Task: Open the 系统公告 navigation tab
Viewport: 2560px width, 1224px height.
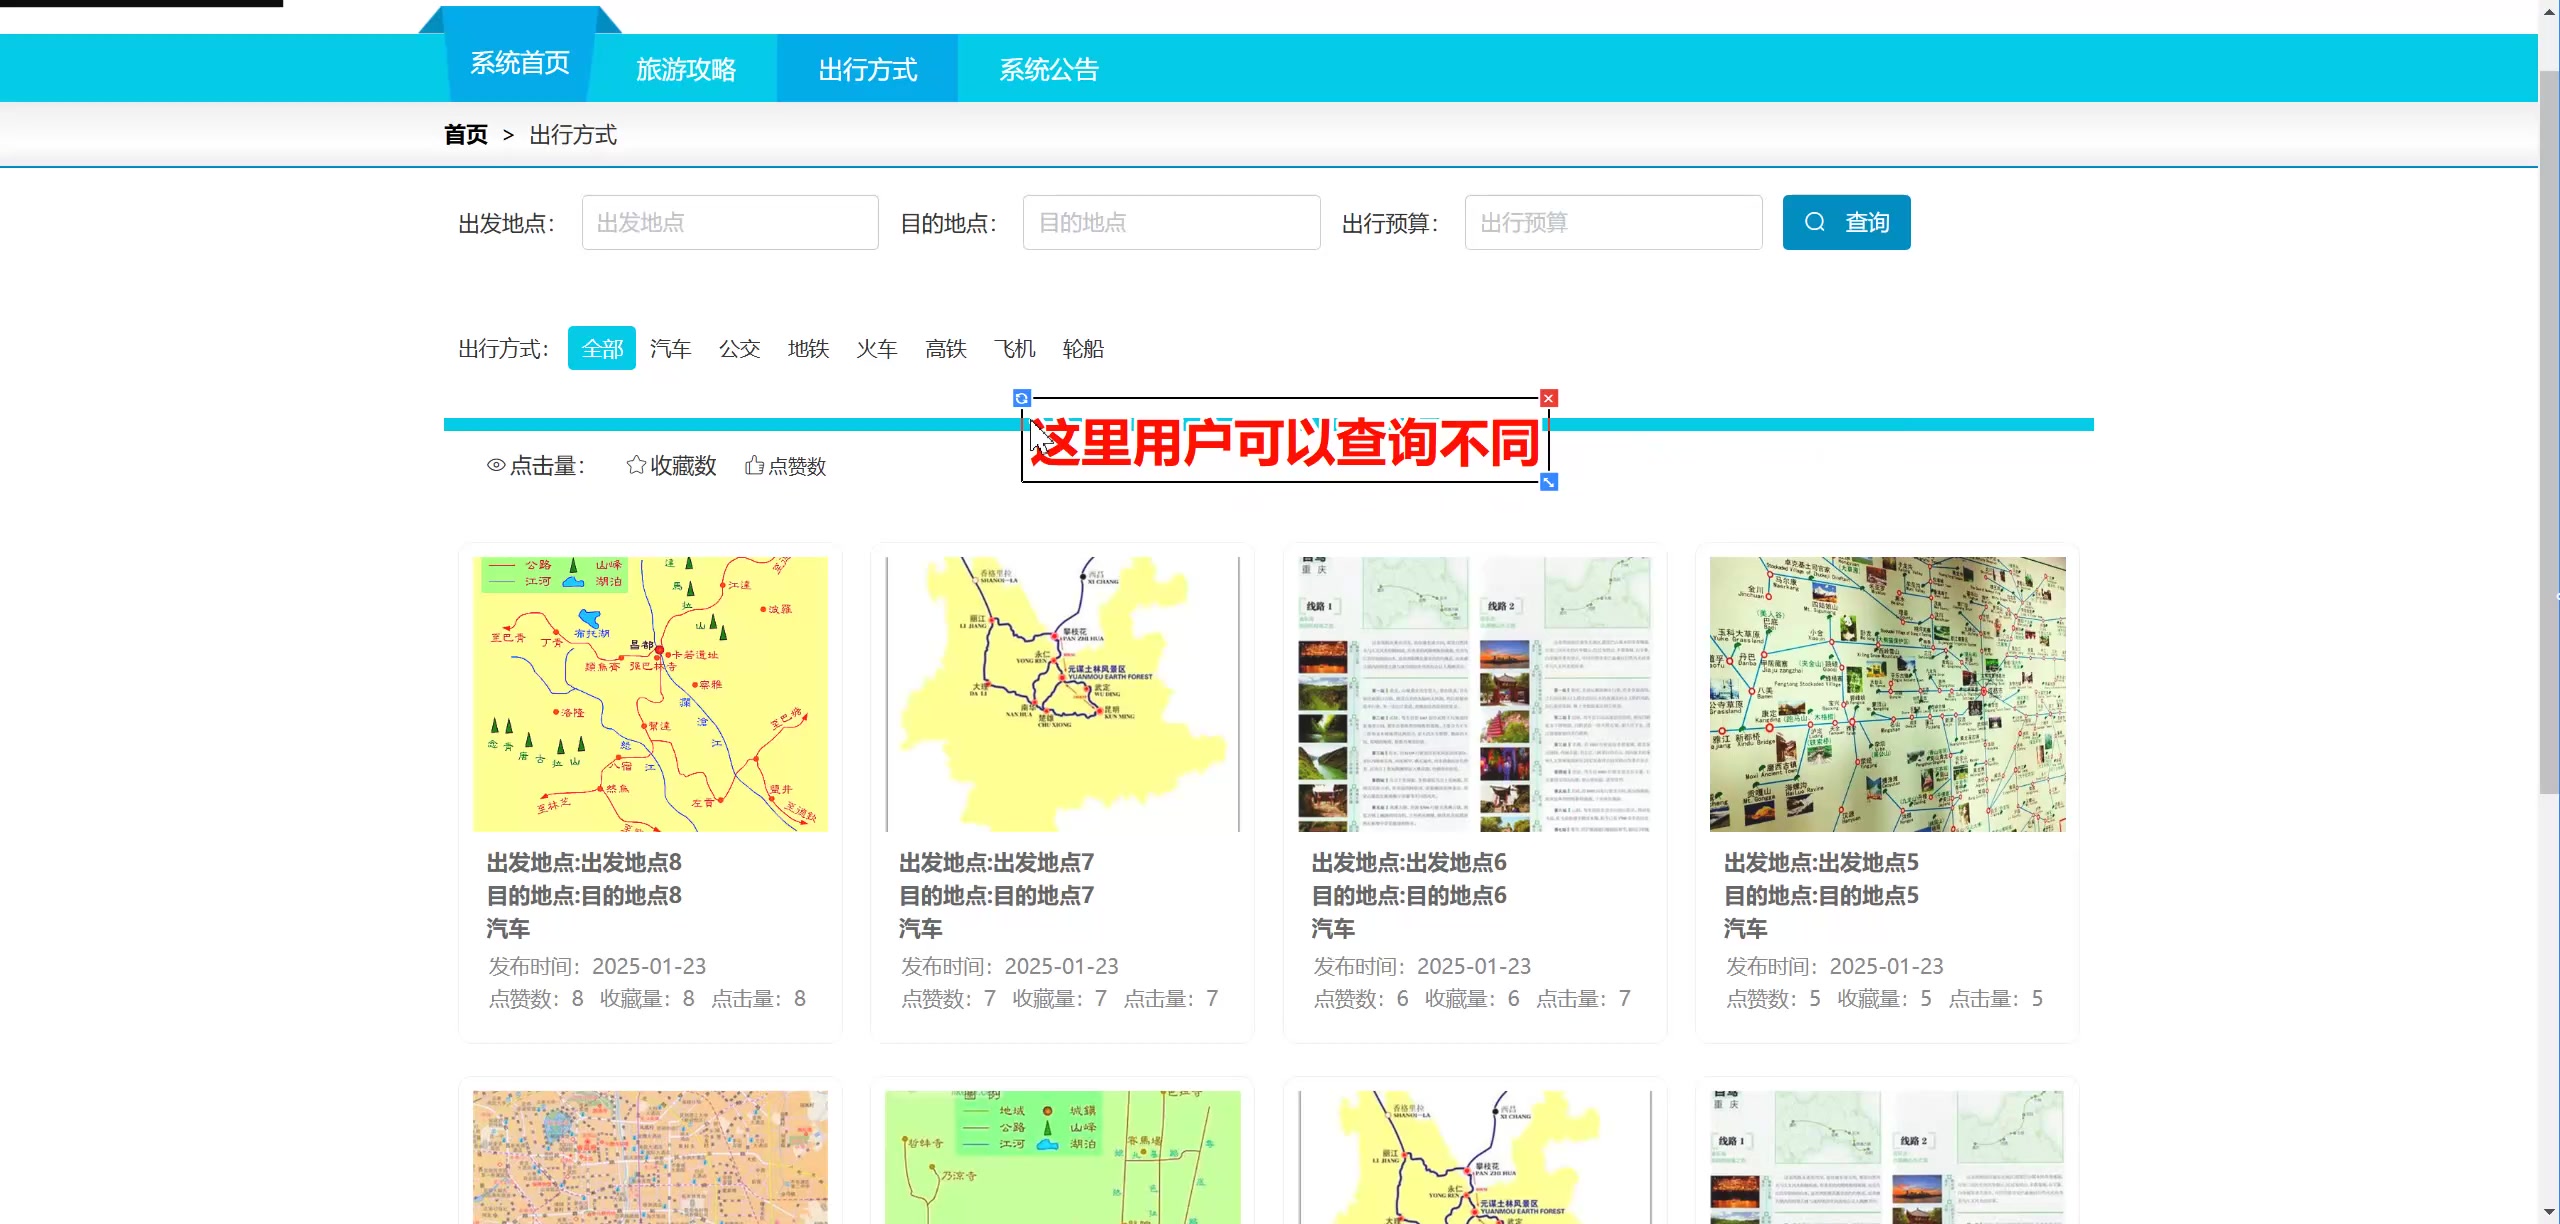Action: click(x=1049, y=69)
